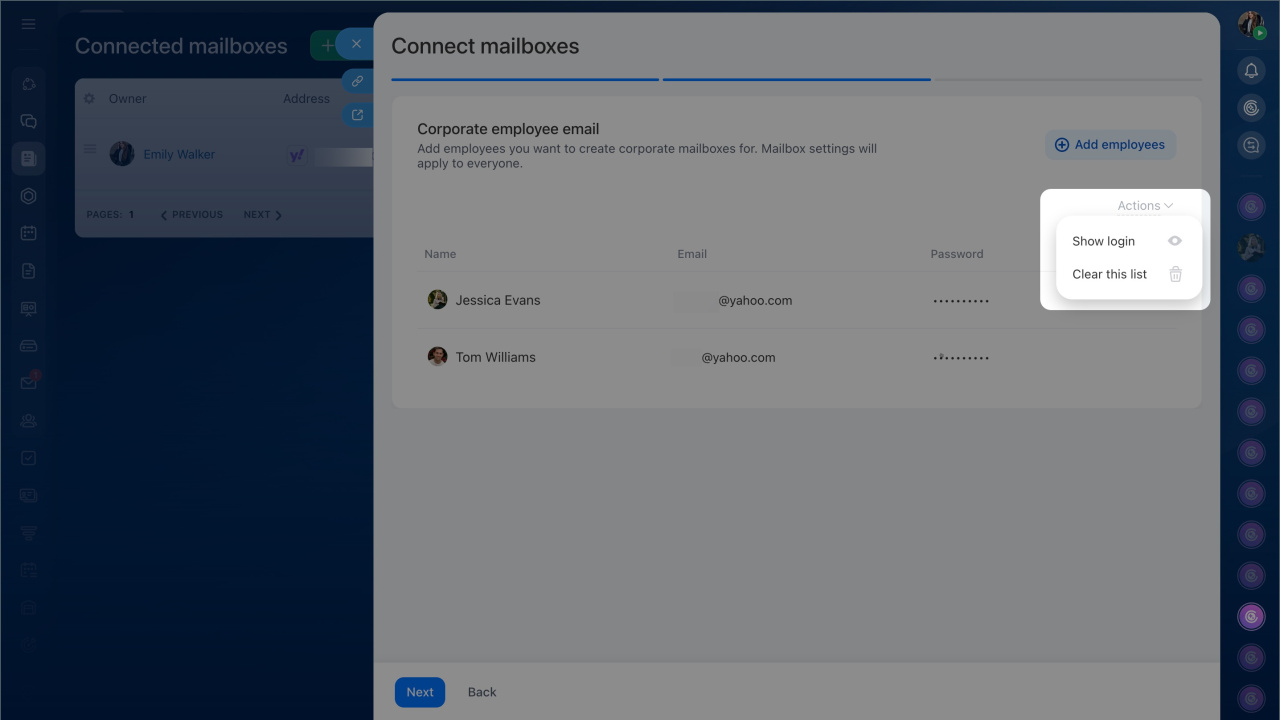Go to NEXT page of mailboxes
This screenshot has width=1280, height=720.
(262, 215)
